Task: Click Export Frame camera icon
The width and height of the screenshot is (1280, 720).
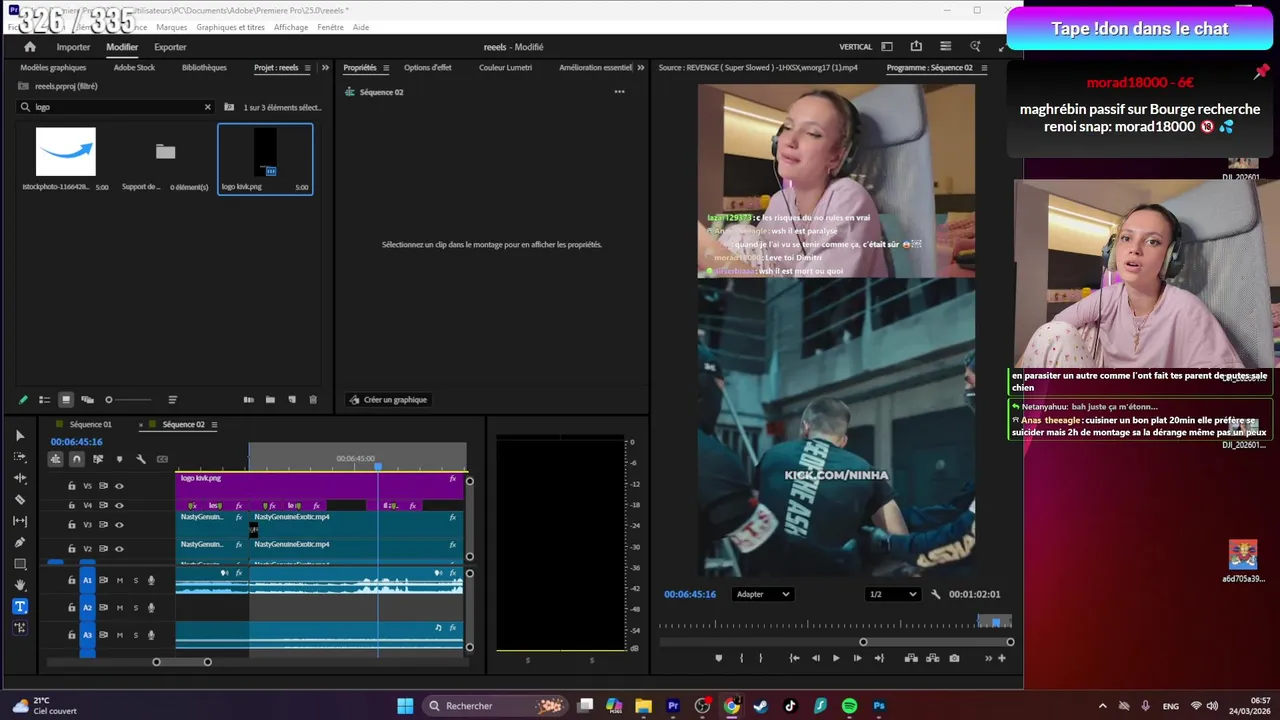Action: click(954, 658)
